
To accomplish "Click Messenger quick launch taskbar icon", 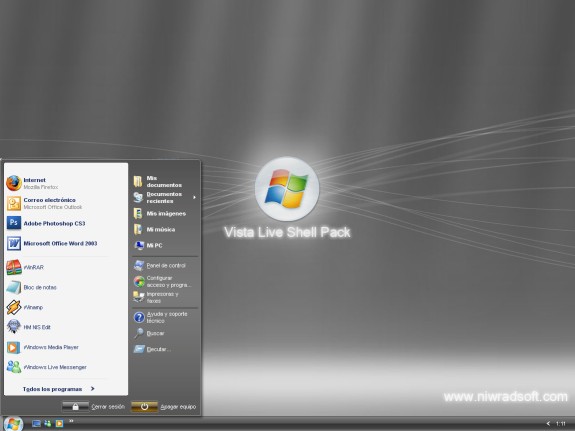I will pyautogui.click(x=48, y=424).
